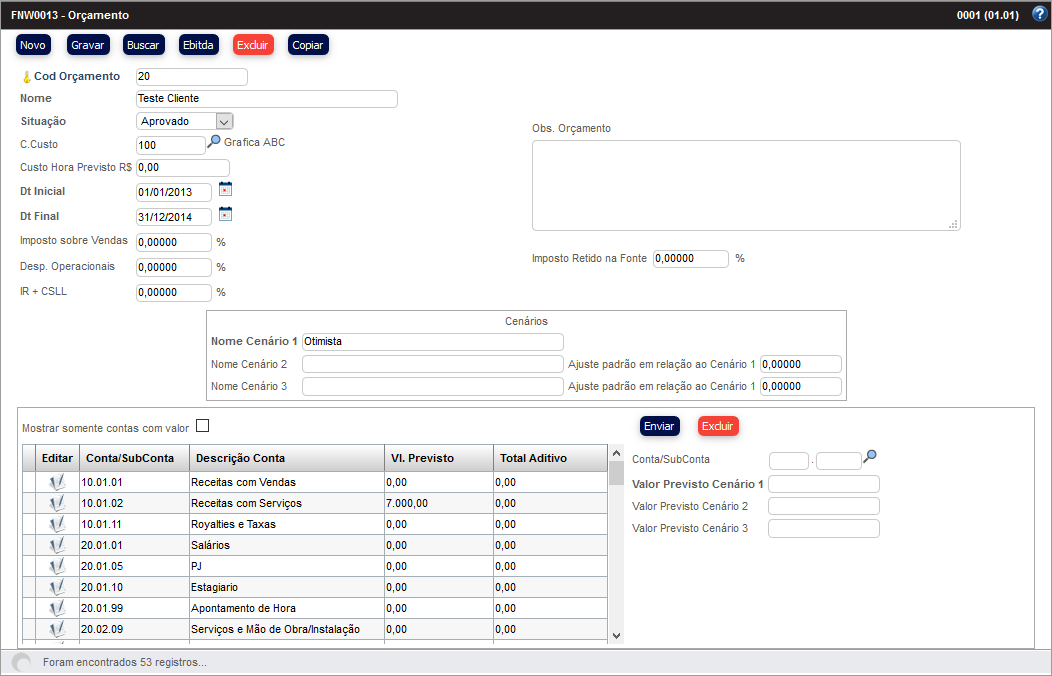
Task: Click the Conta/SubConta magnifier lookup icon
Action: [x=870, y=457]
